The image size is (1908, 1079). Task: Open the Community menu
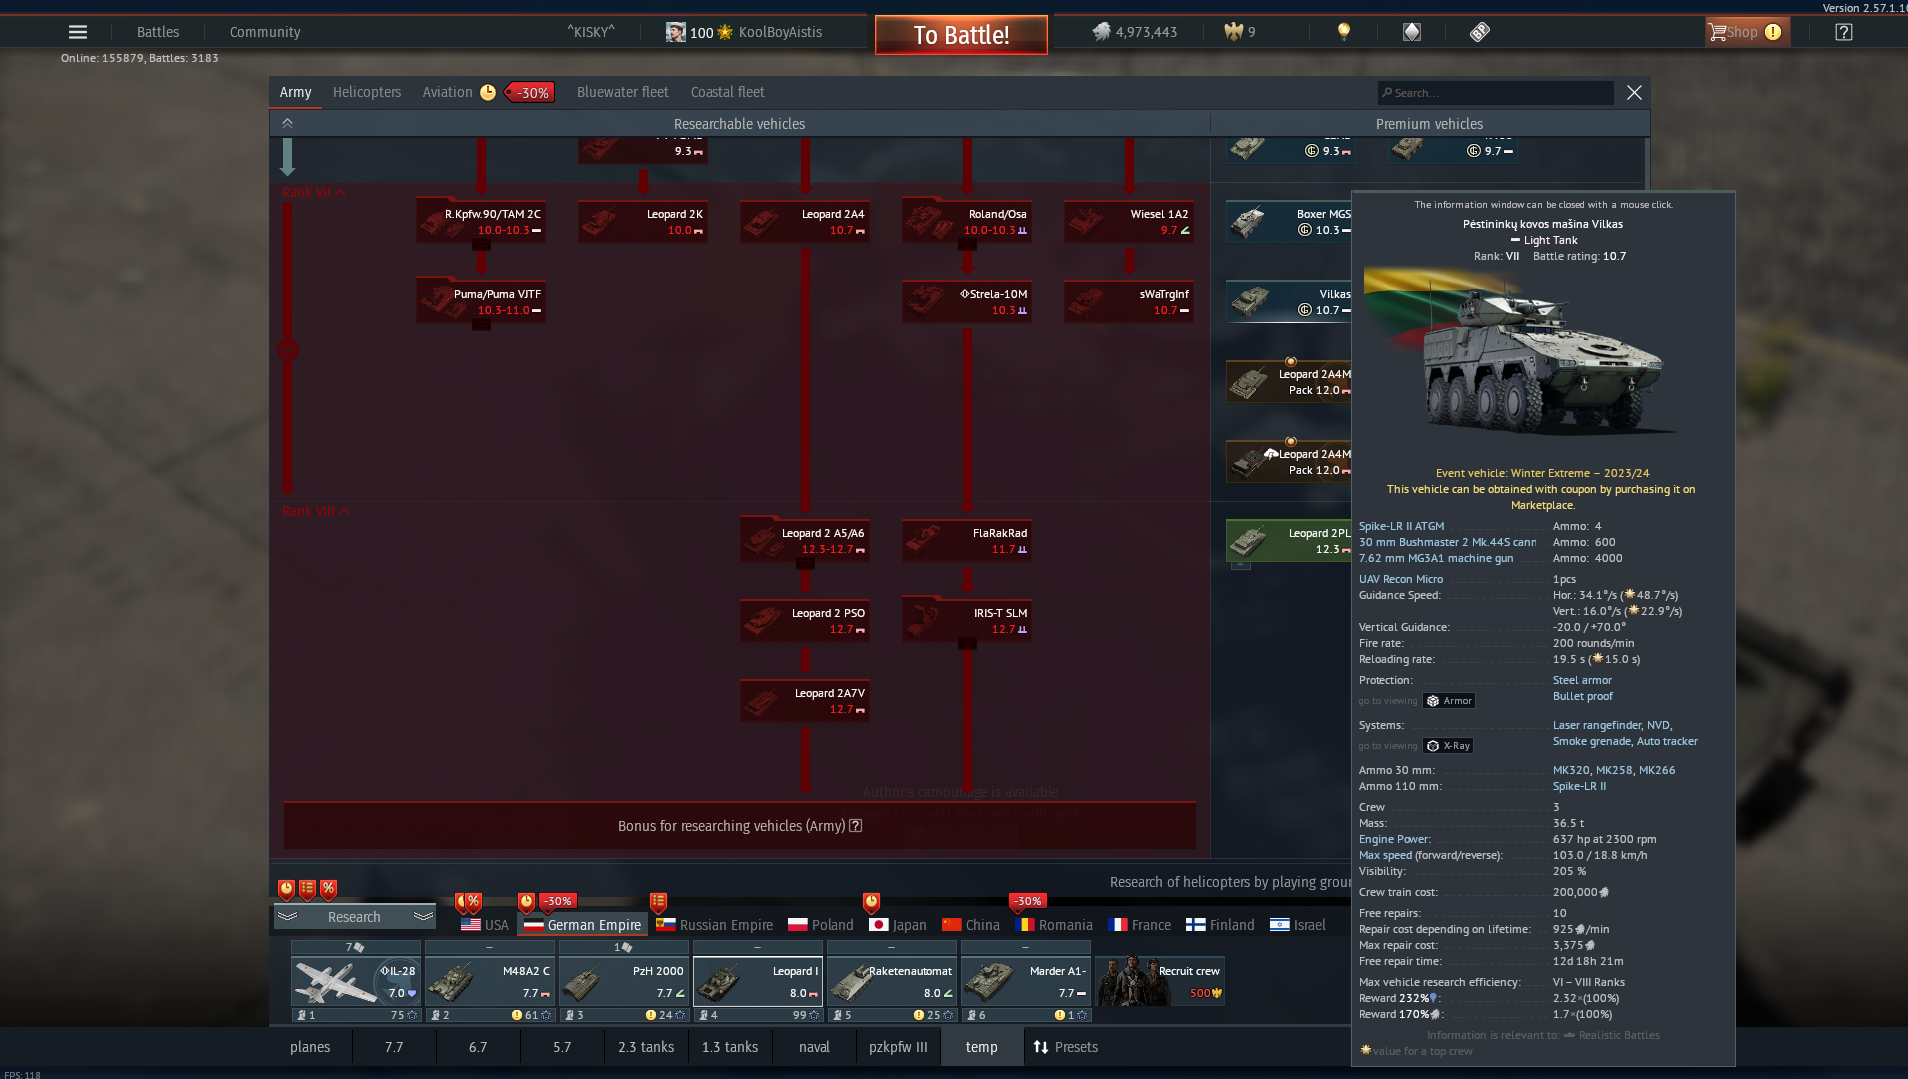click(x=265, y=32)
